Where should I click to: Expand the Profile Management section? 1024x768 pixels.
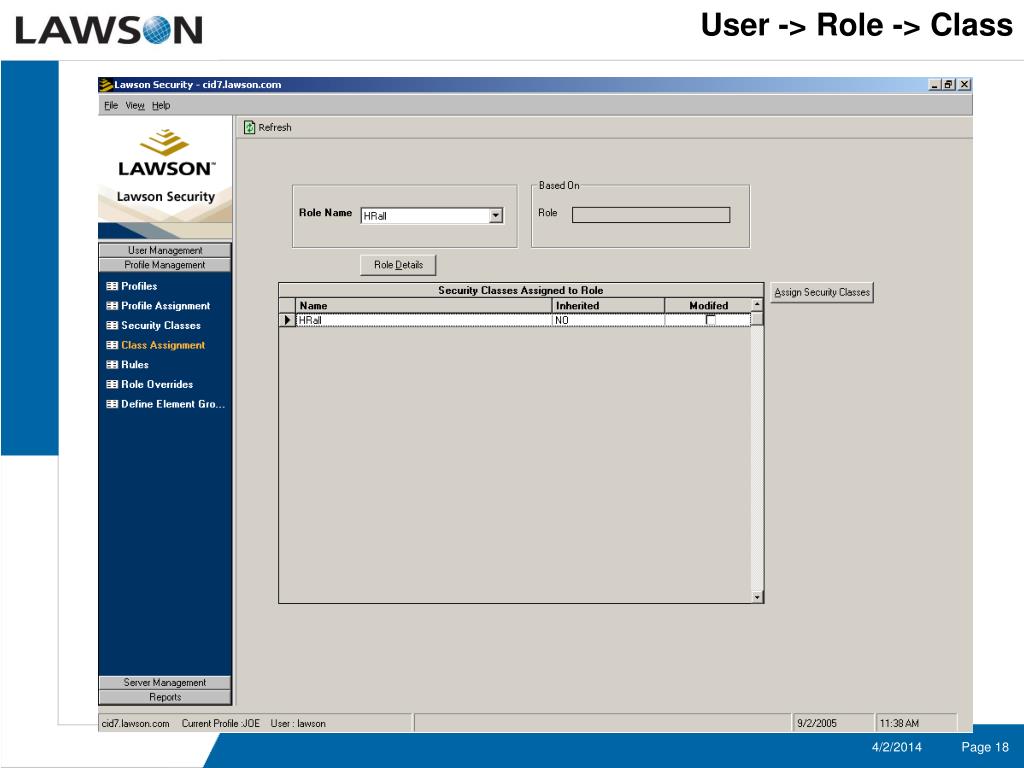165,264
